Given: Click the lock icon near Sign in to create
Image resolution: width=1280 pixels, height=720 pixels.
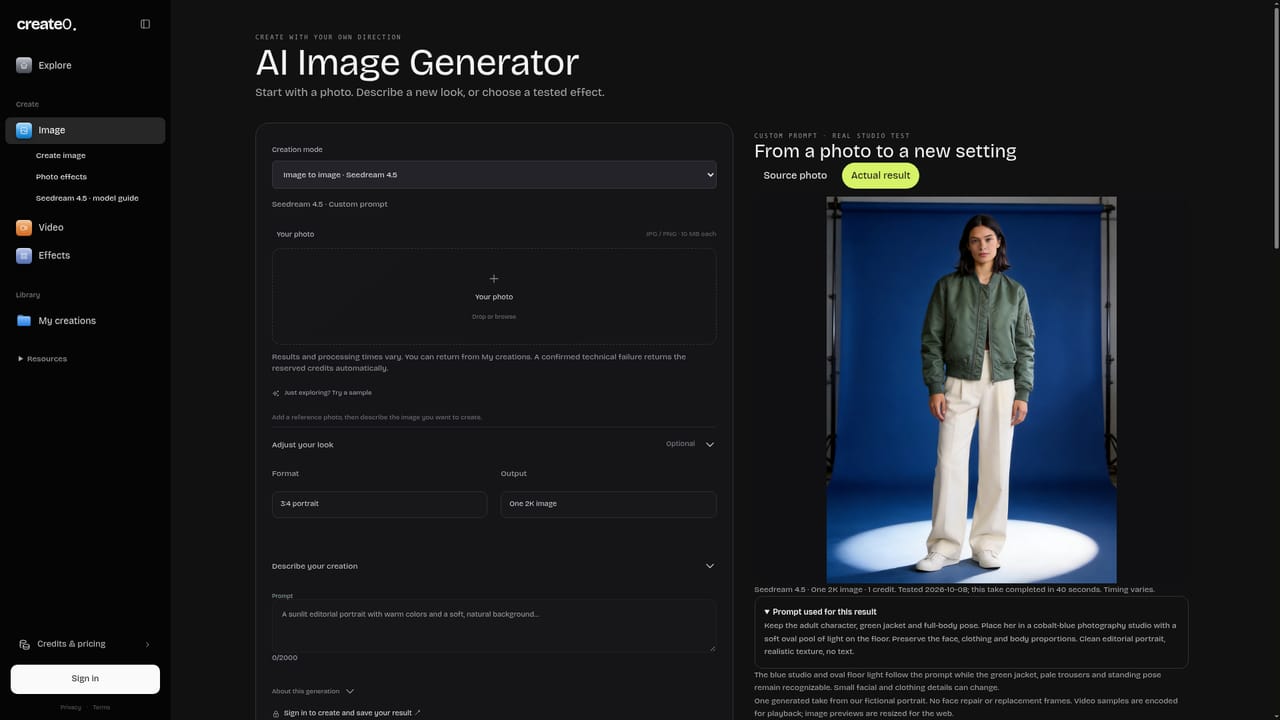Looking at the screenshot, I should pyautogui.click(x=276, y=713).
